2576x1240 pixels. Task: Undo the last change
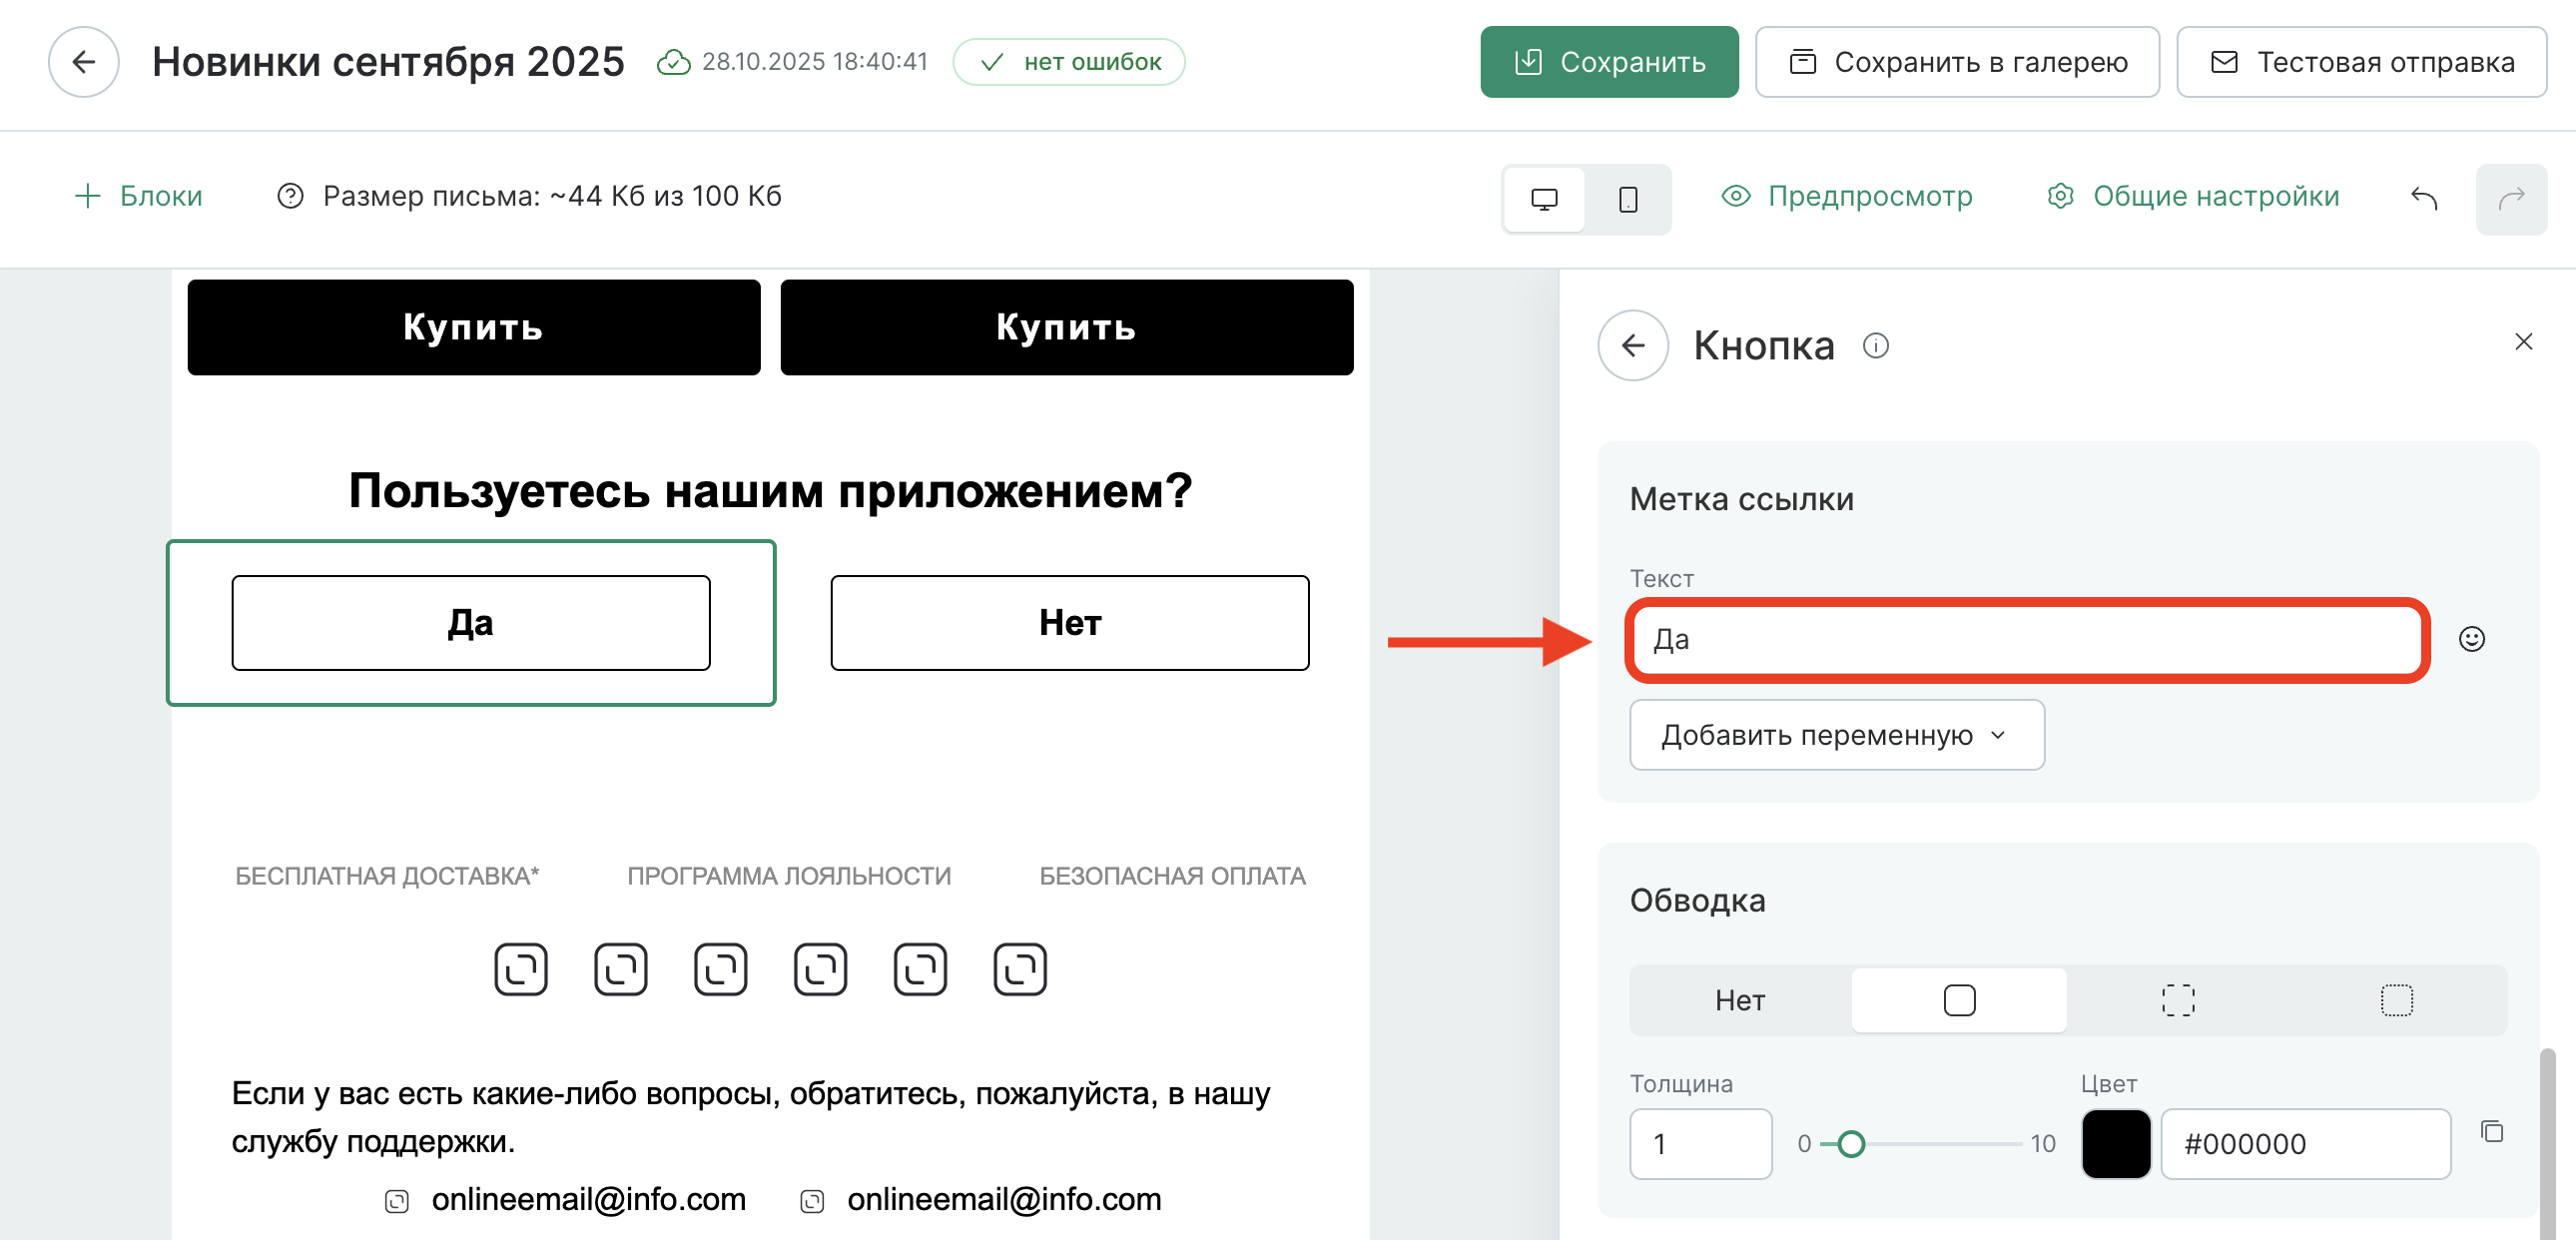tap(2423, 199)
